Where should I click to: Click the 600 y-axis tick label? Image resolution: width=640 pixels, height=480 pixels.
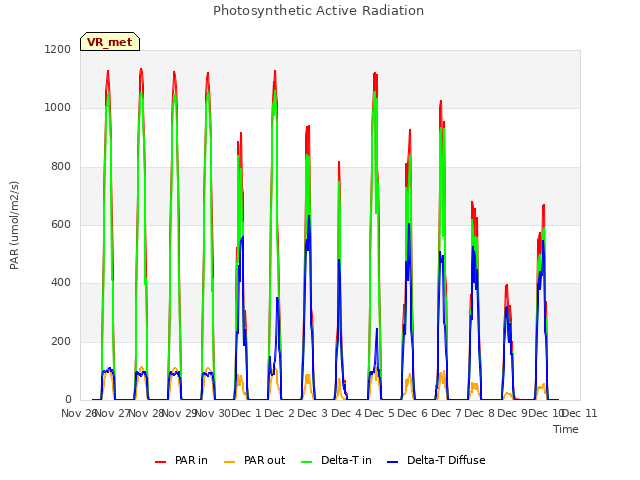(x=61, y=224)
